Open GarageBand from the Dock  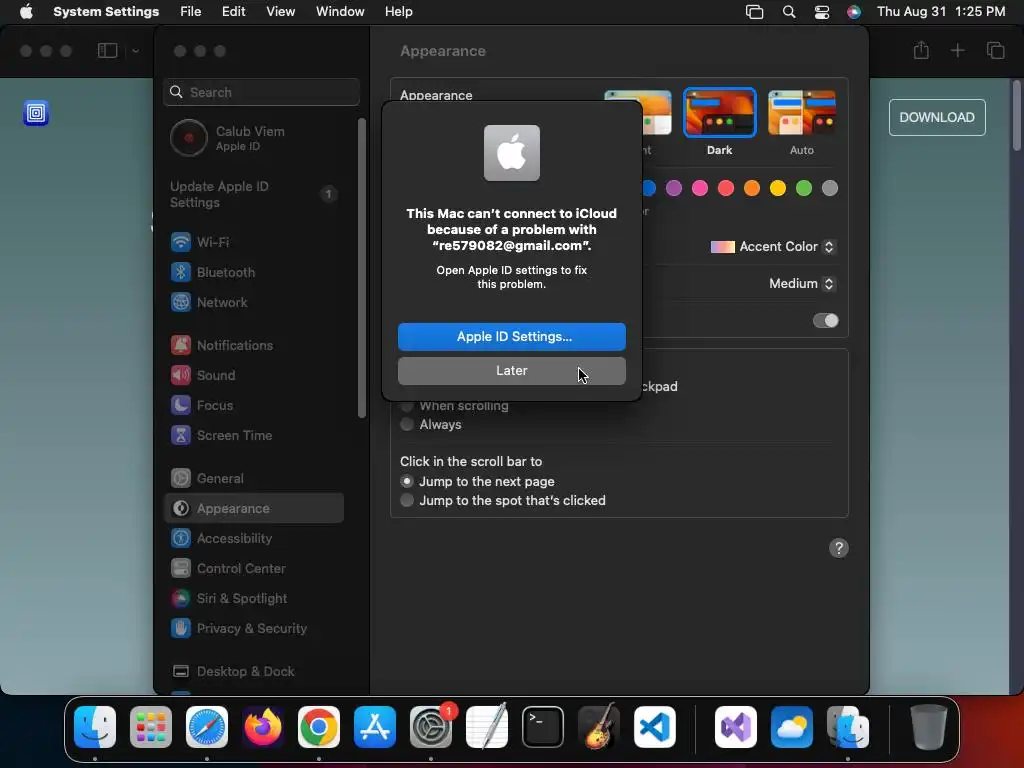coord(598,726)
